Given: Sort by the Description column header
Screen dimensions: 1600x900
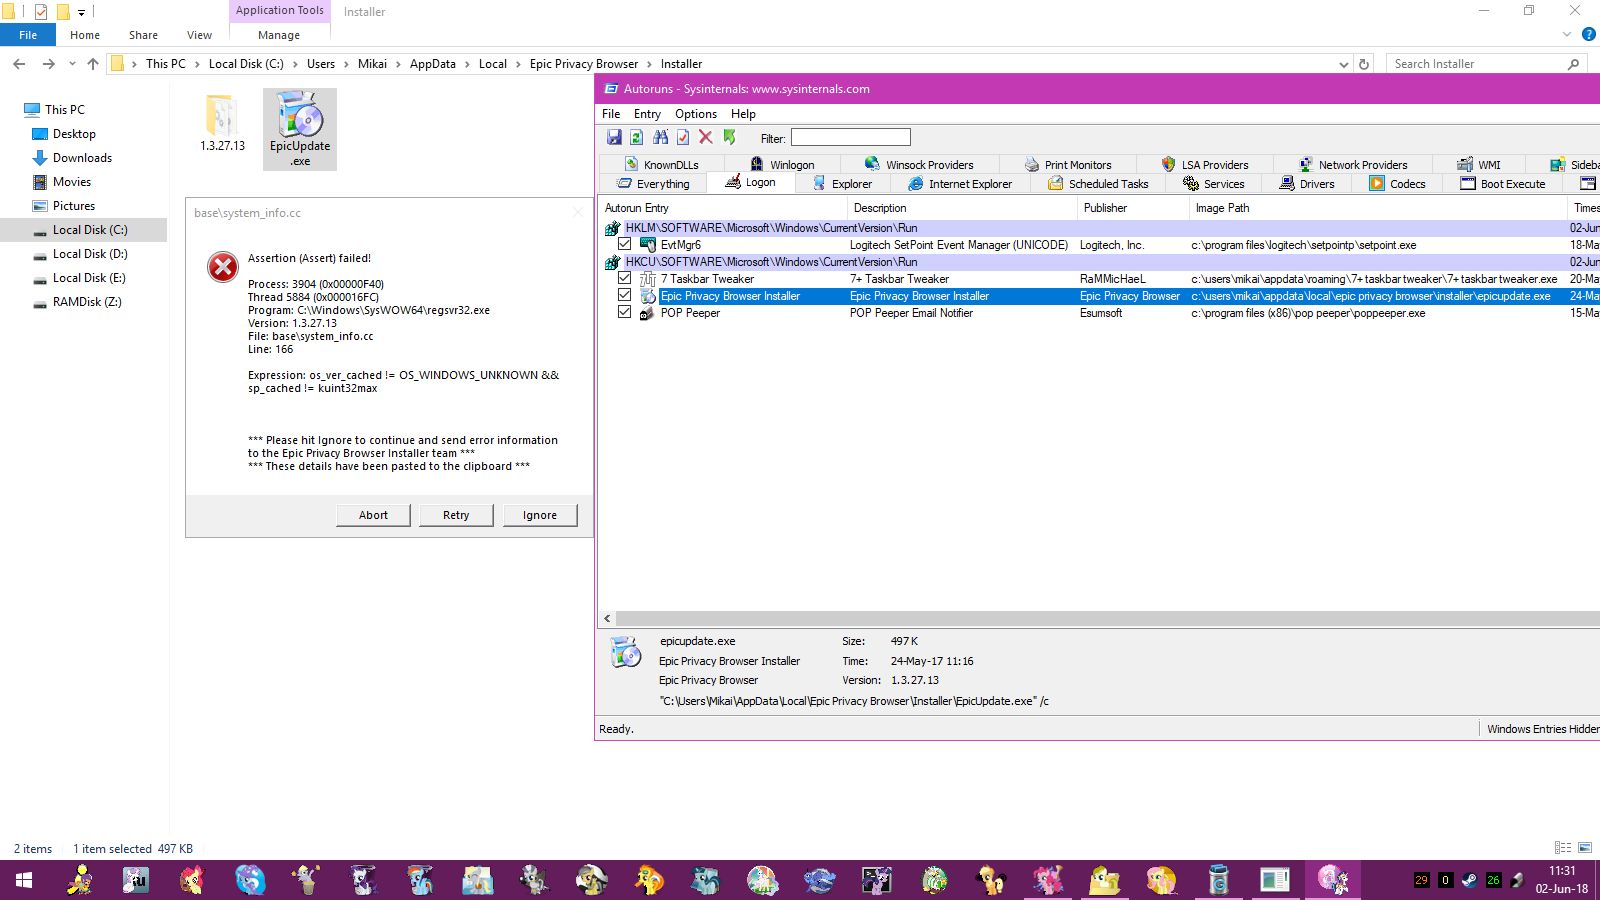Looking at the screenshot, I should 962,208.
